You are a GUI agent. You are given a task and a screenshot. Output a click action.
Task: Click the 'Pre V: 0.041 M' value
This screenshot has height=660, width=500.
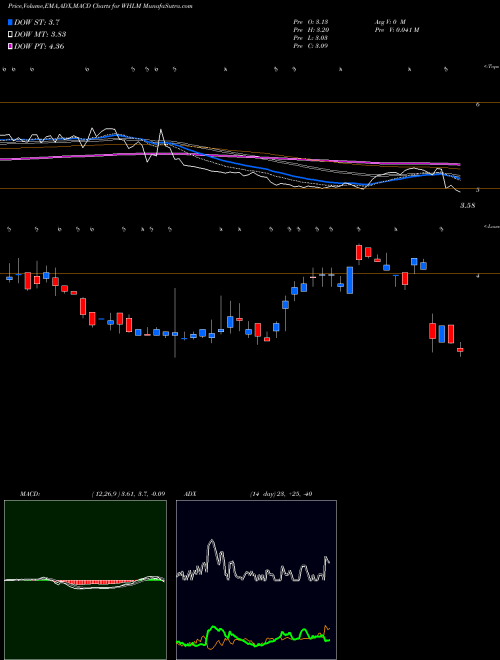point(396,30)
